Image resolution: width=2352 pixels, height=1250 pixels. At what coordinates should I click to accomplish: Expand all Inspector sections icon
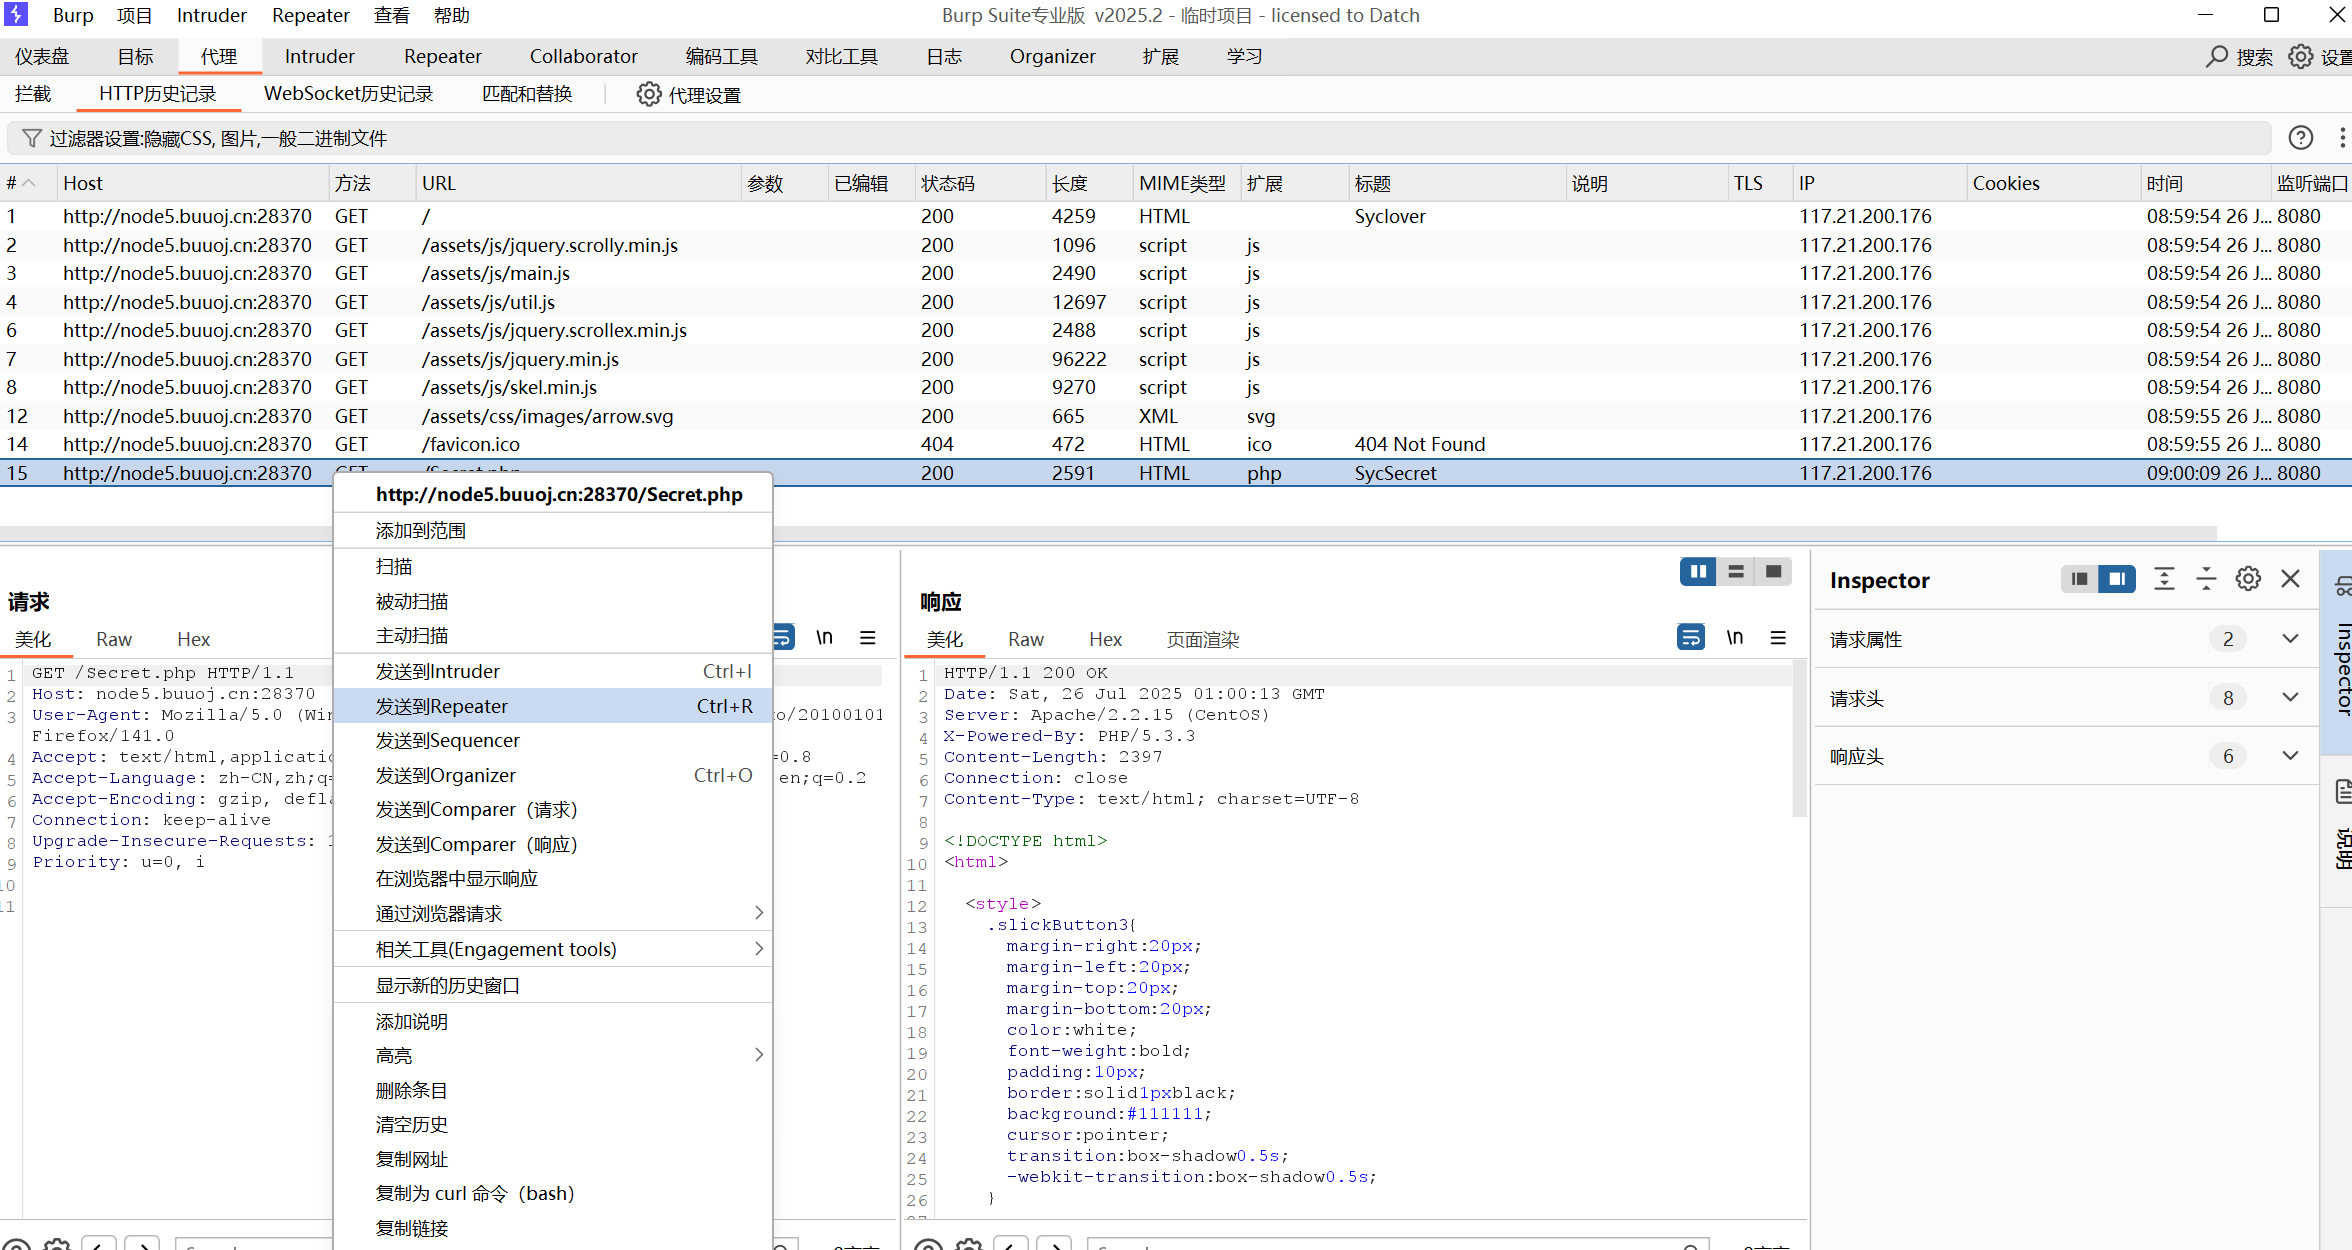pyautogui.click(x=2164, y=579)
